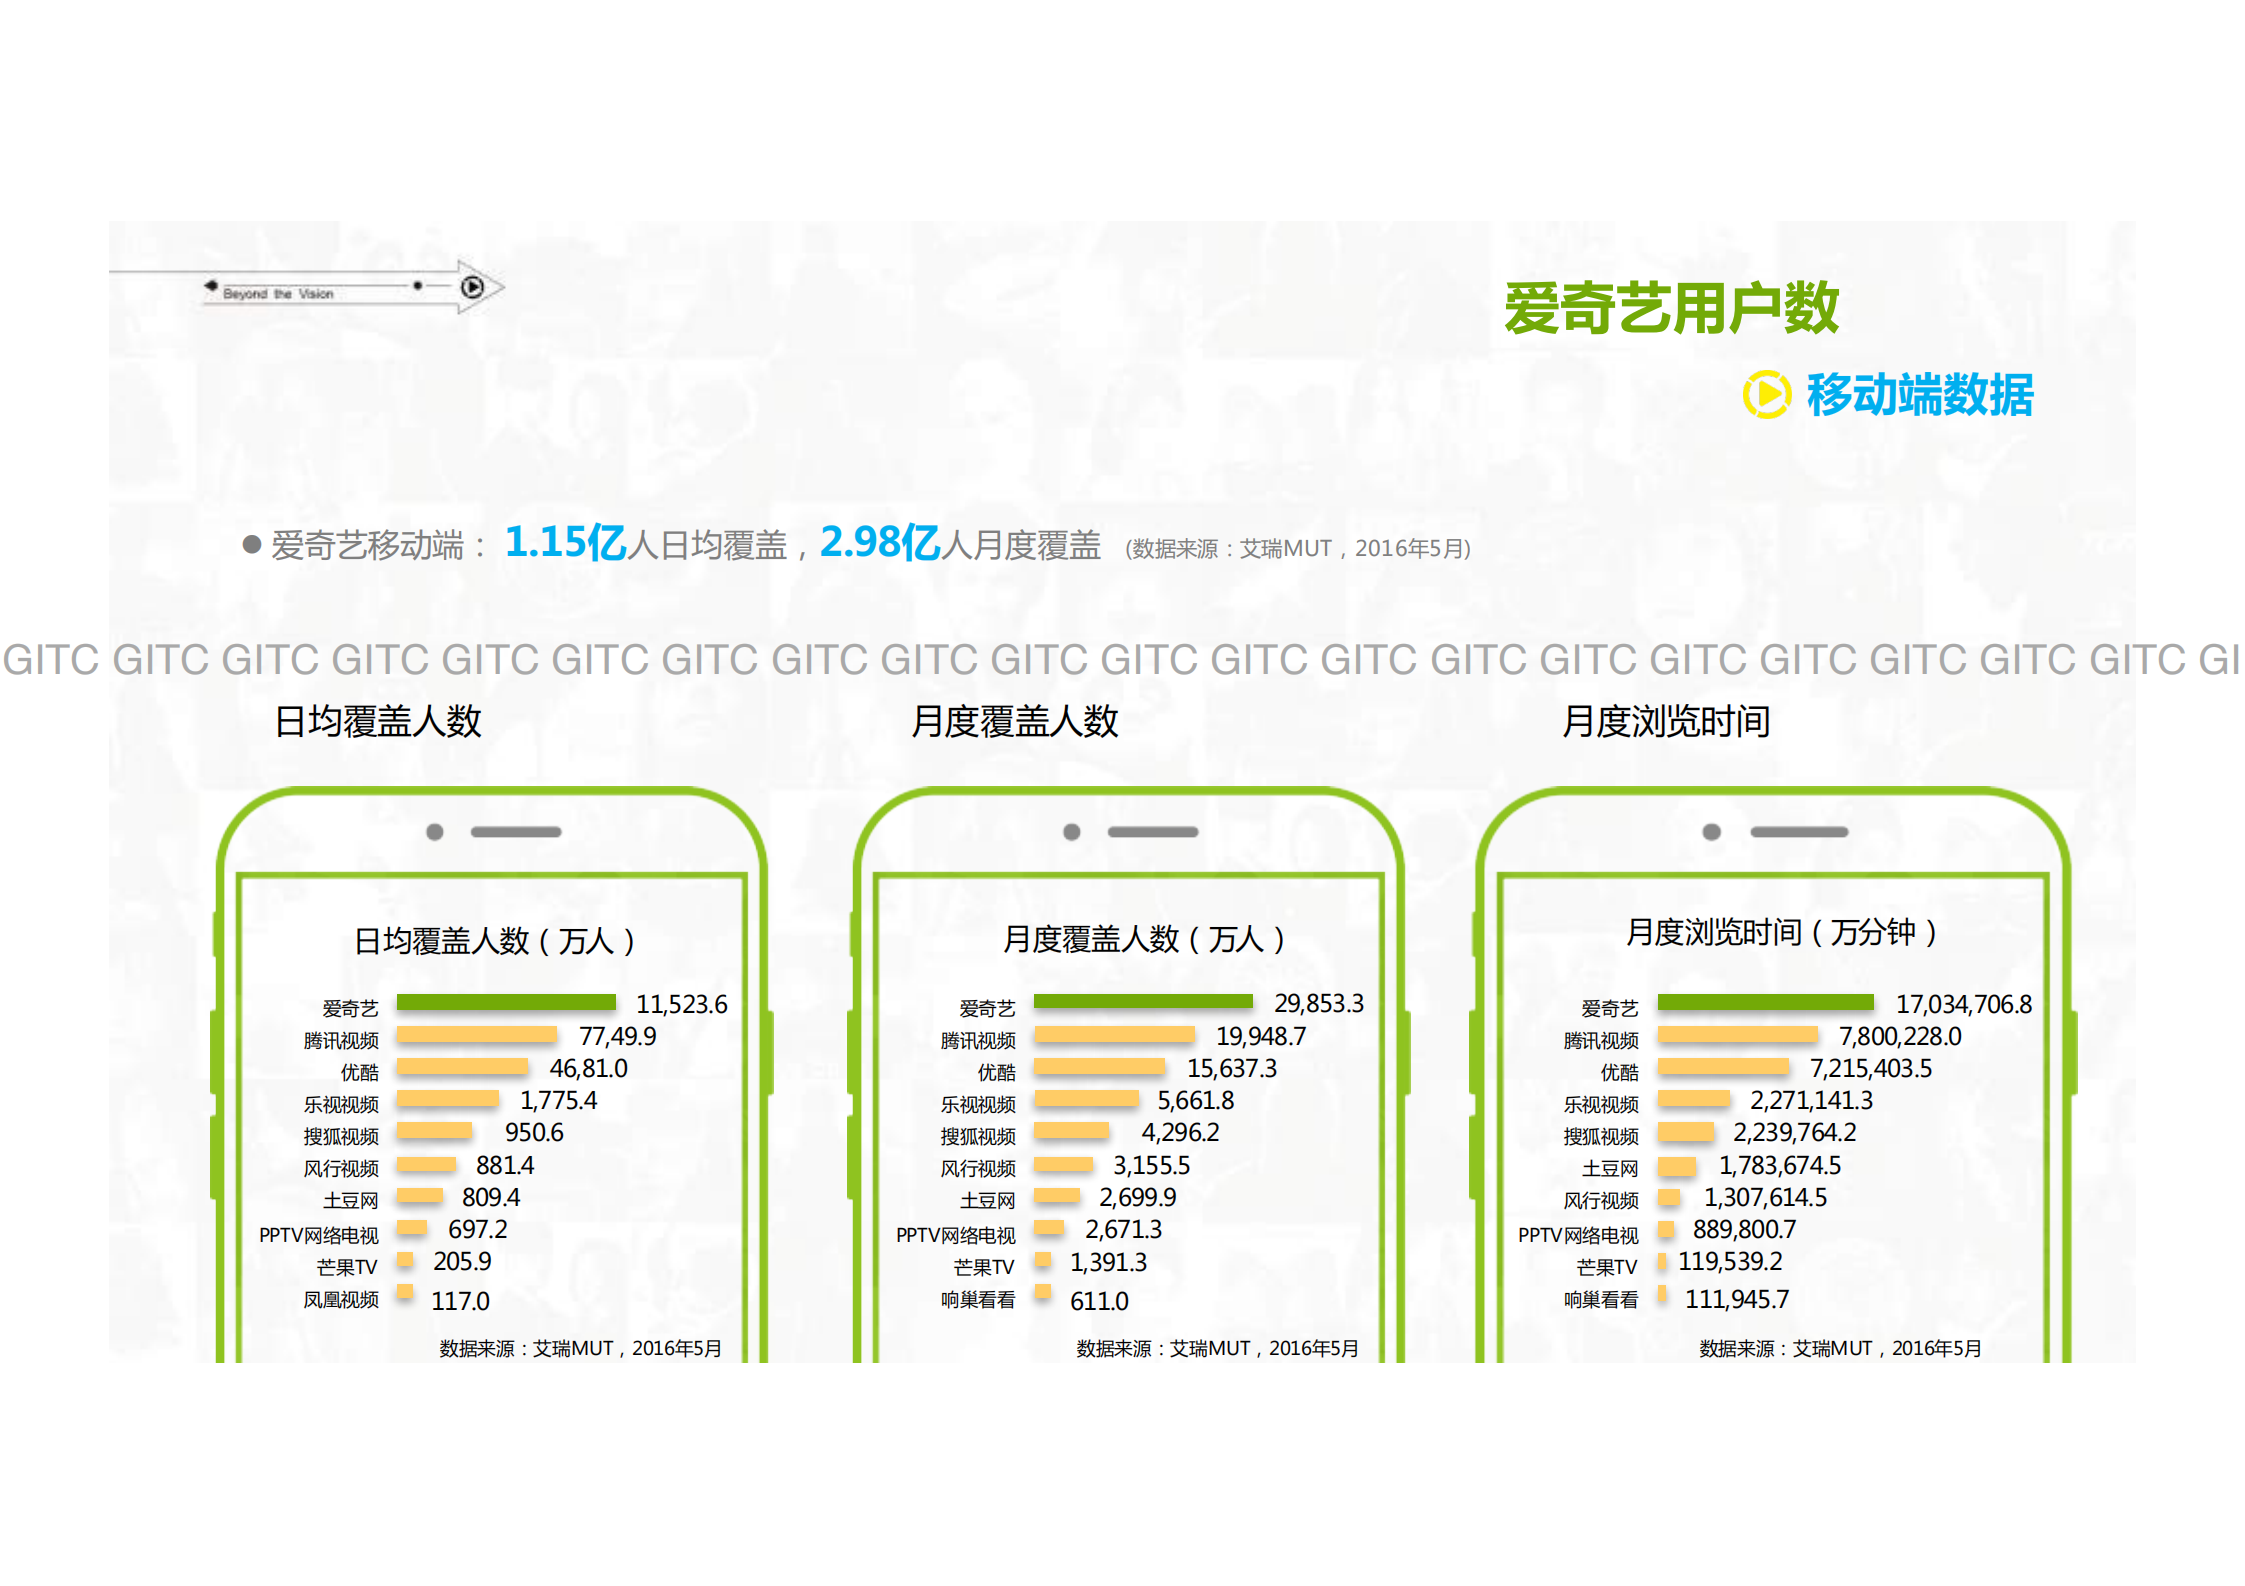This screenshot has height=1586, width=2245.
Task: Select the green bullet before 爱奇艺移动端
Action: coord(250,542)
